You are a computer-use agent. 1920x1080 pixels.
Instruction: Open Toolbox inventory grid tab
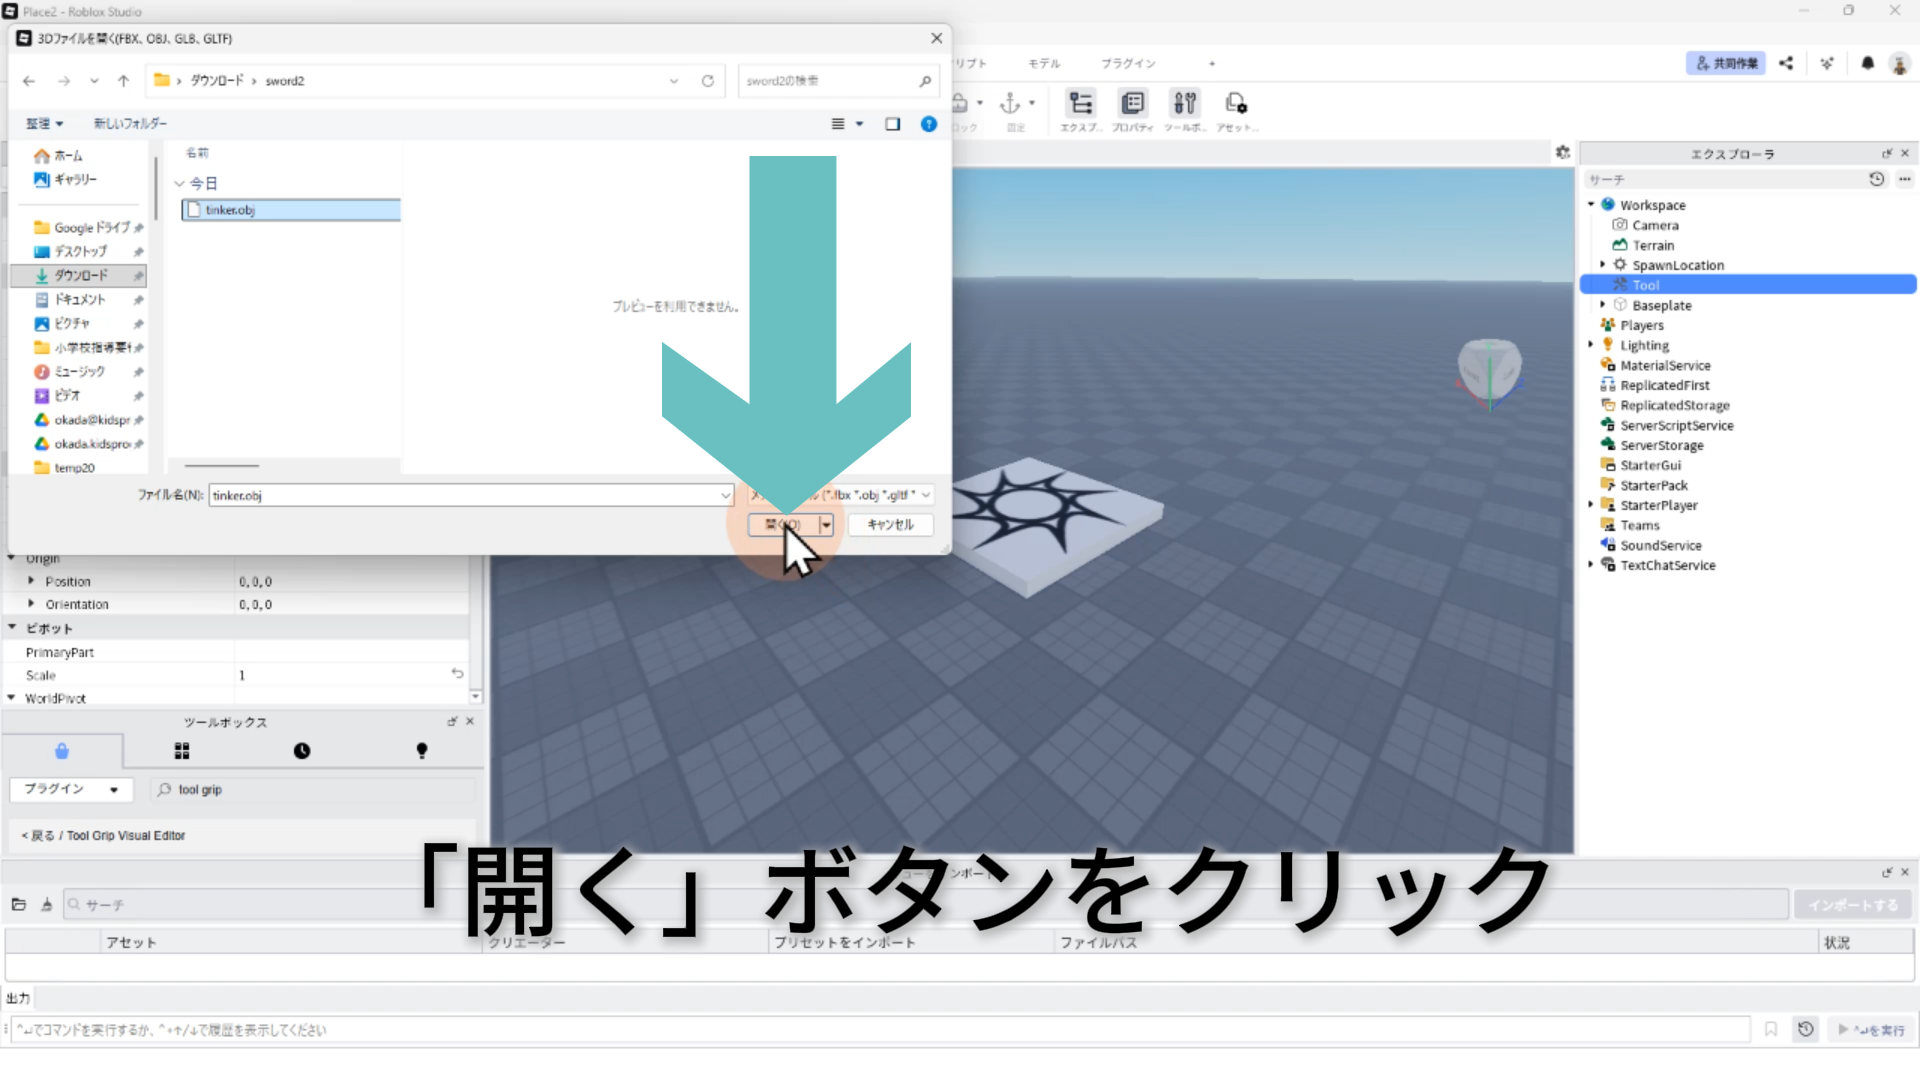pos(182,751)
